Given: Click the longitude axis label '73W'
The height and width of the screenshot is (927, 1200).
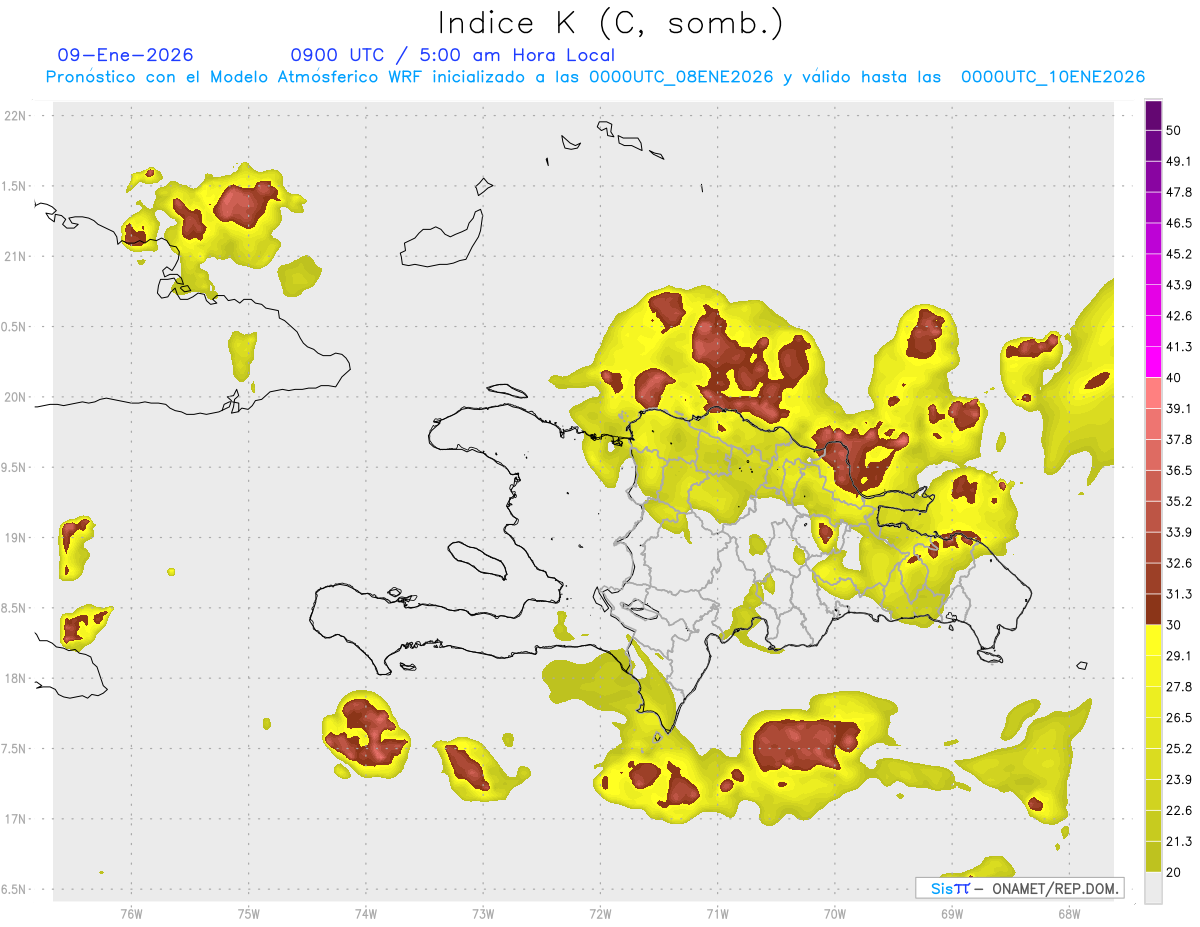Looking at the screenshot, I should click(x=483, y=914).
